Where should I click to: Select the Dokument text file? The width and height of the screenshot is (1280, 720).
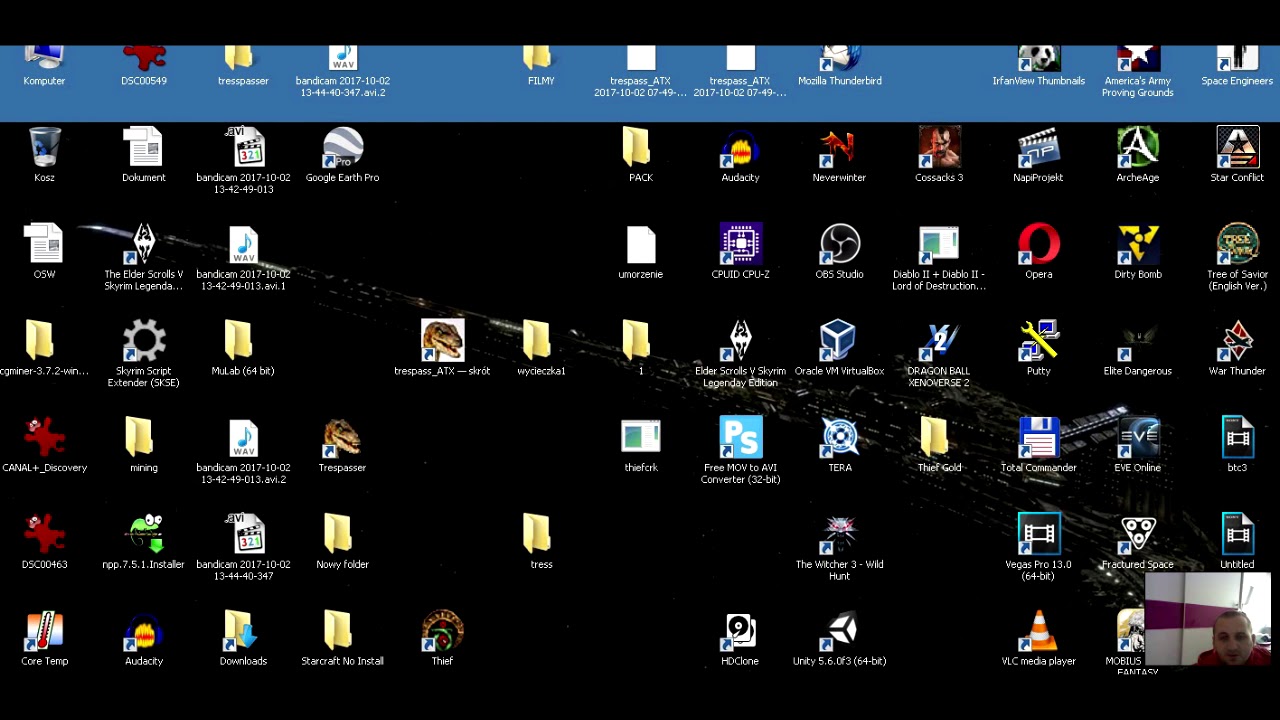point(143,155)
